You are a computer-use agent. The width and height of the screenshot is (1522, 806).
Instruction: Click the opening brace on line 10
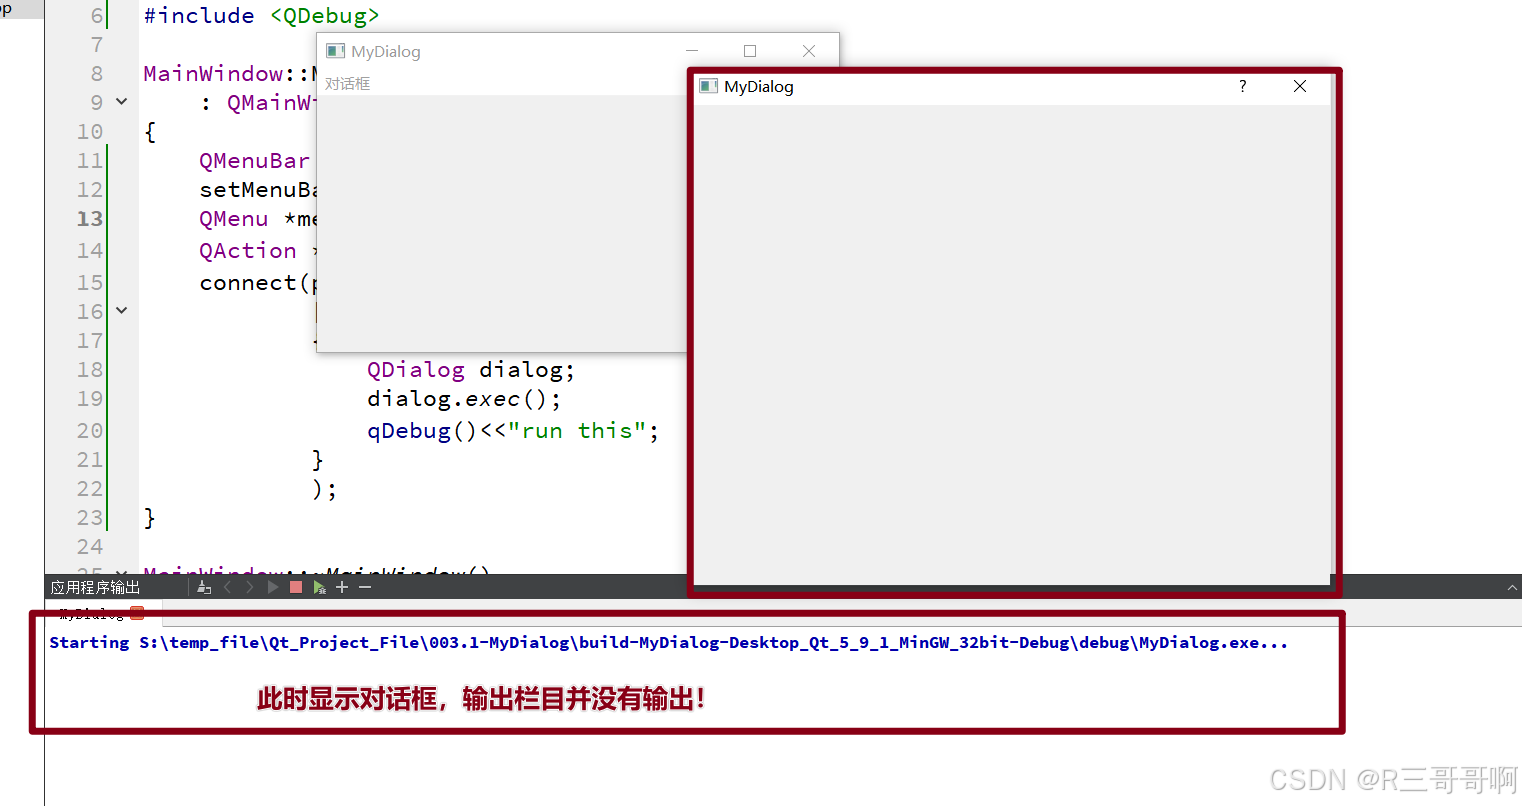point(150,132)
